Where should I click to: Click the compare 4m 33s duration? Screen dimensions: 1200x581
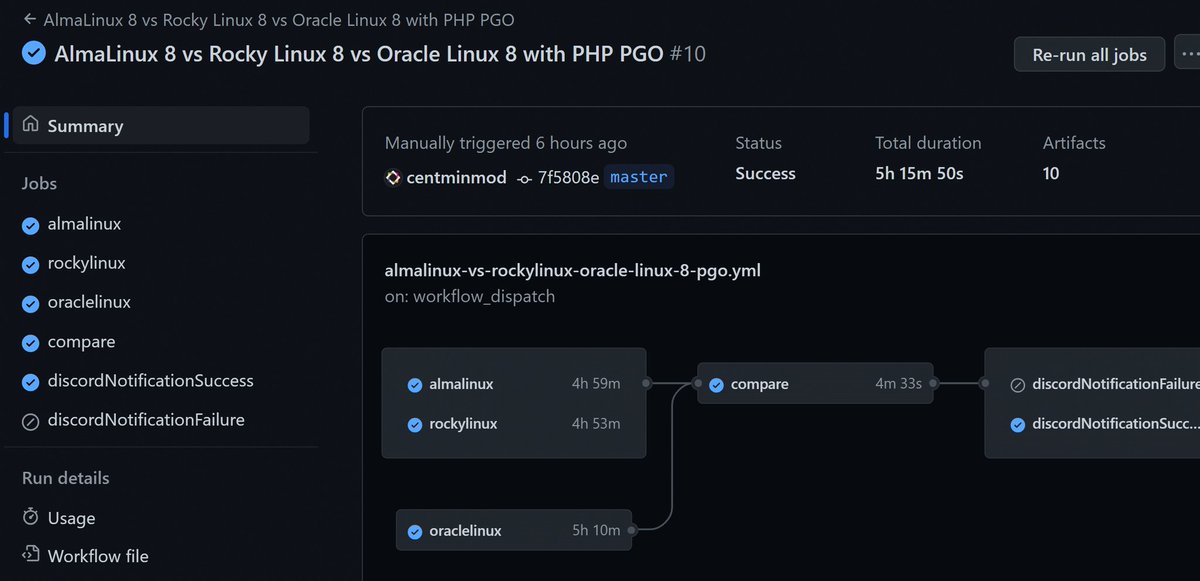tap(898, 384)
